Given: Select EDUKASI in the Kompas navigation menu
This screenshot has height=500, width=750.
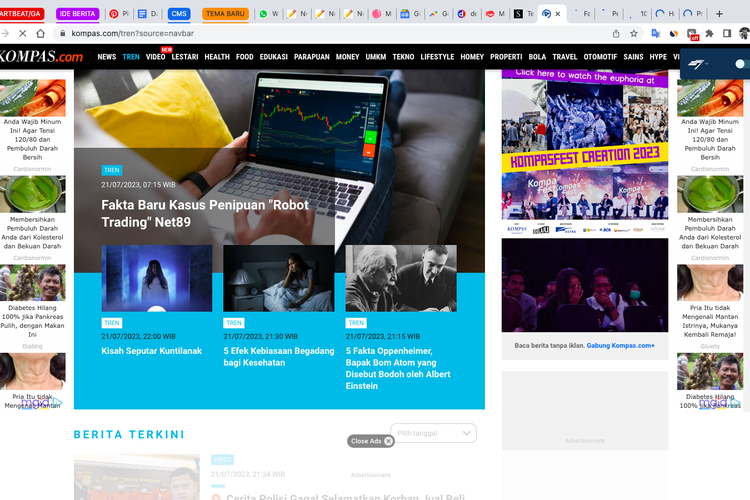Looking at the screenshot, I should pos(274,57).
